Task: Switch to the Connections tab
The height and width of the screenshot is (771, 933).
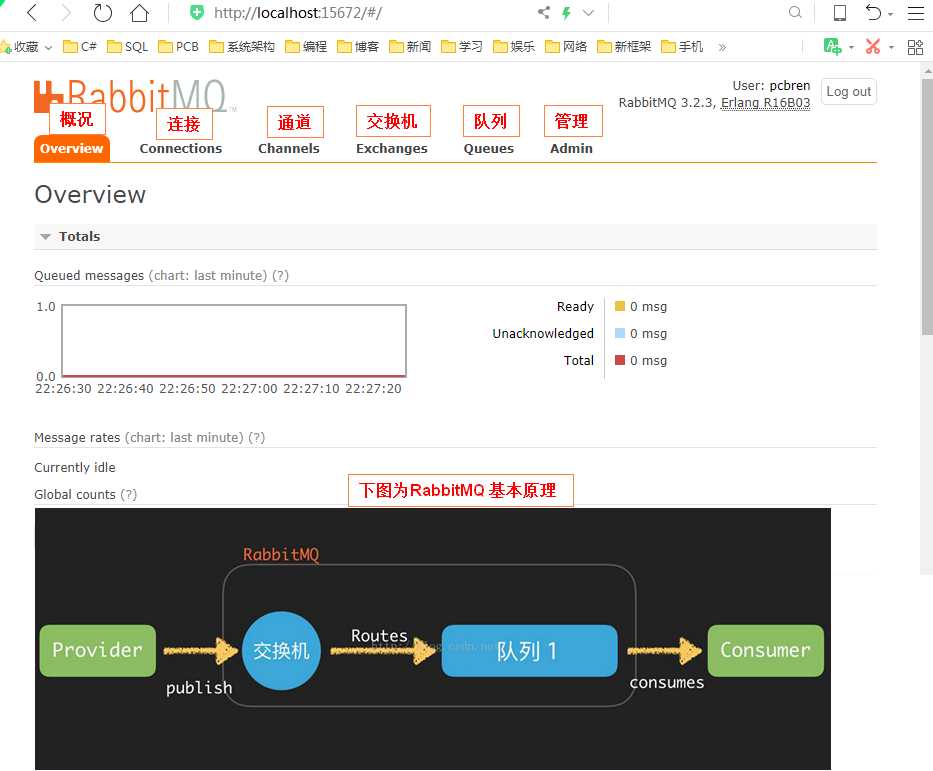Action: pos(181,149)
